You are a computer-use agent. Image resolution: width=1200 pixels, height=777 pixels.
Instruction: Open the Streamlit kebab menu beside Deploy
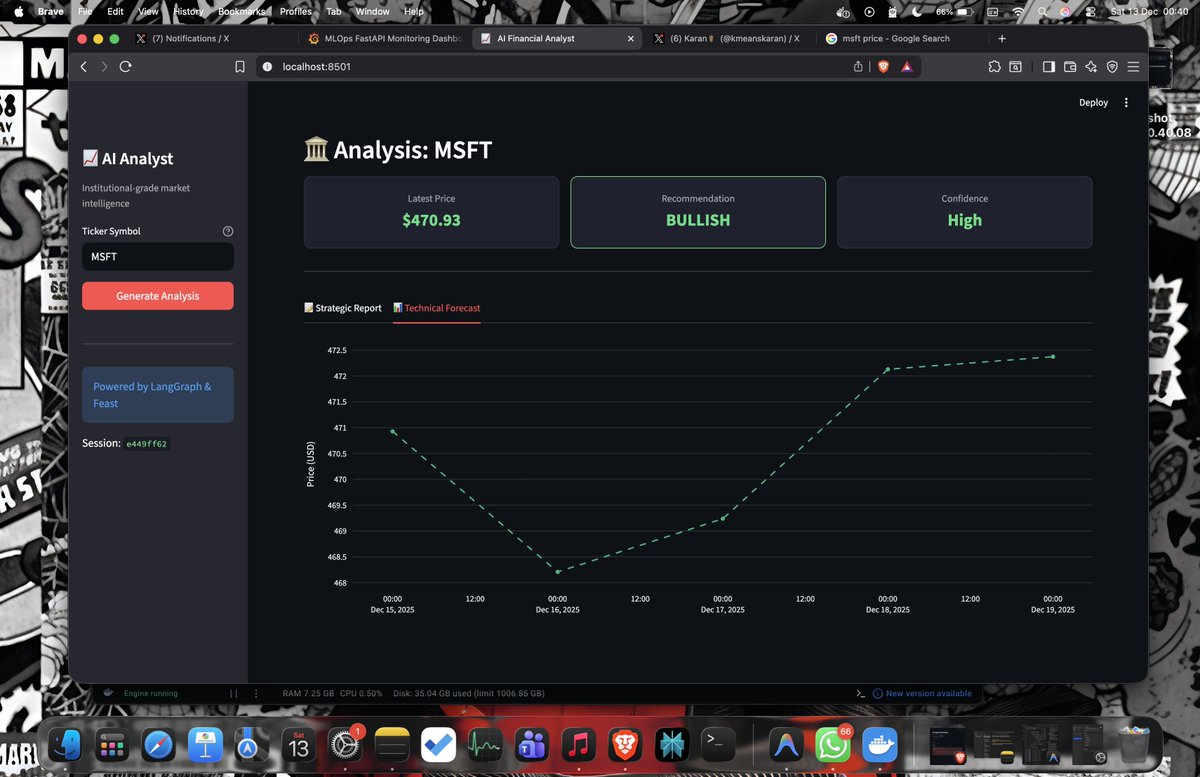point(1126,102)
